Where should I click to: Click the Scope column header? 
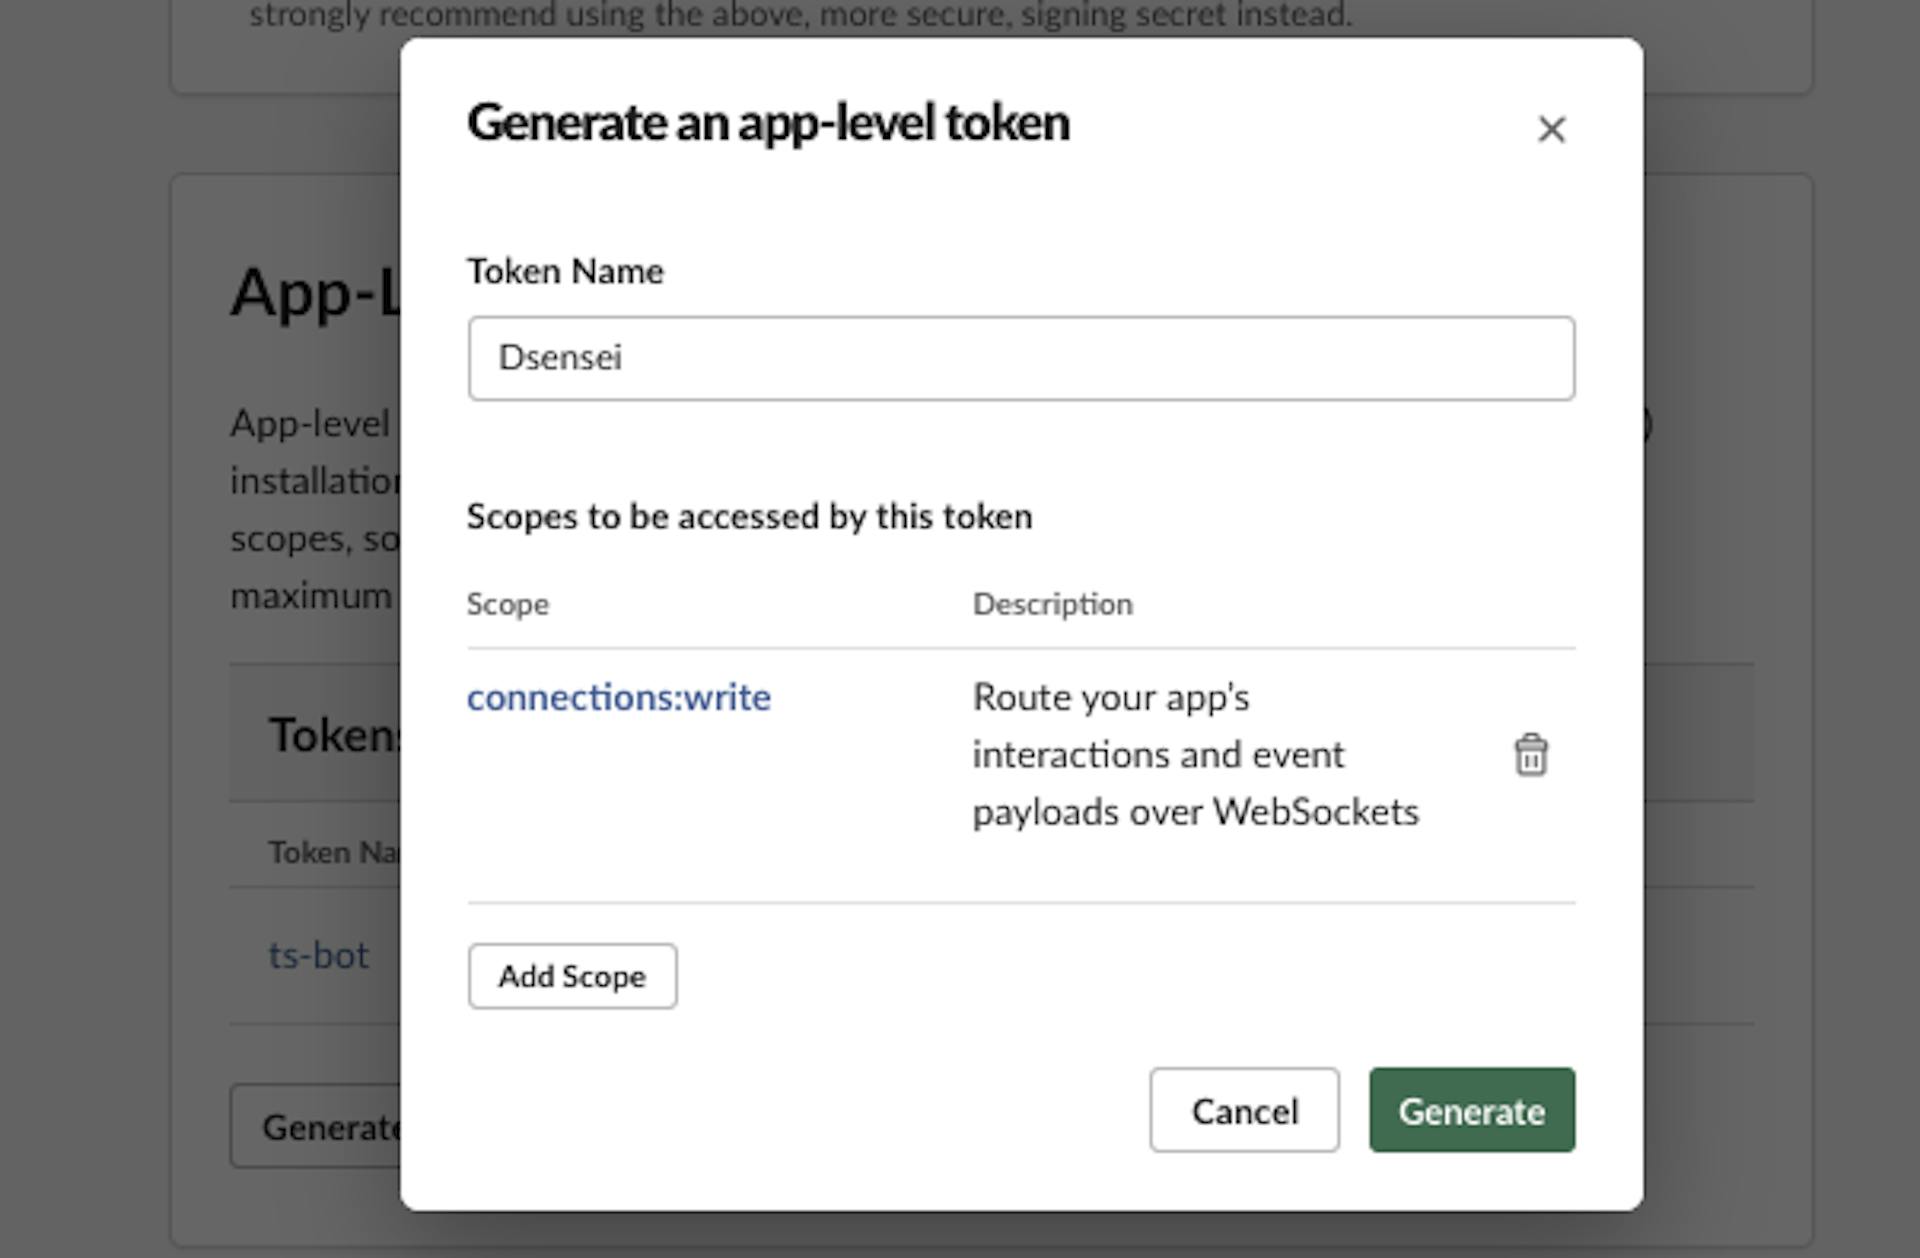tap(507, 604)
